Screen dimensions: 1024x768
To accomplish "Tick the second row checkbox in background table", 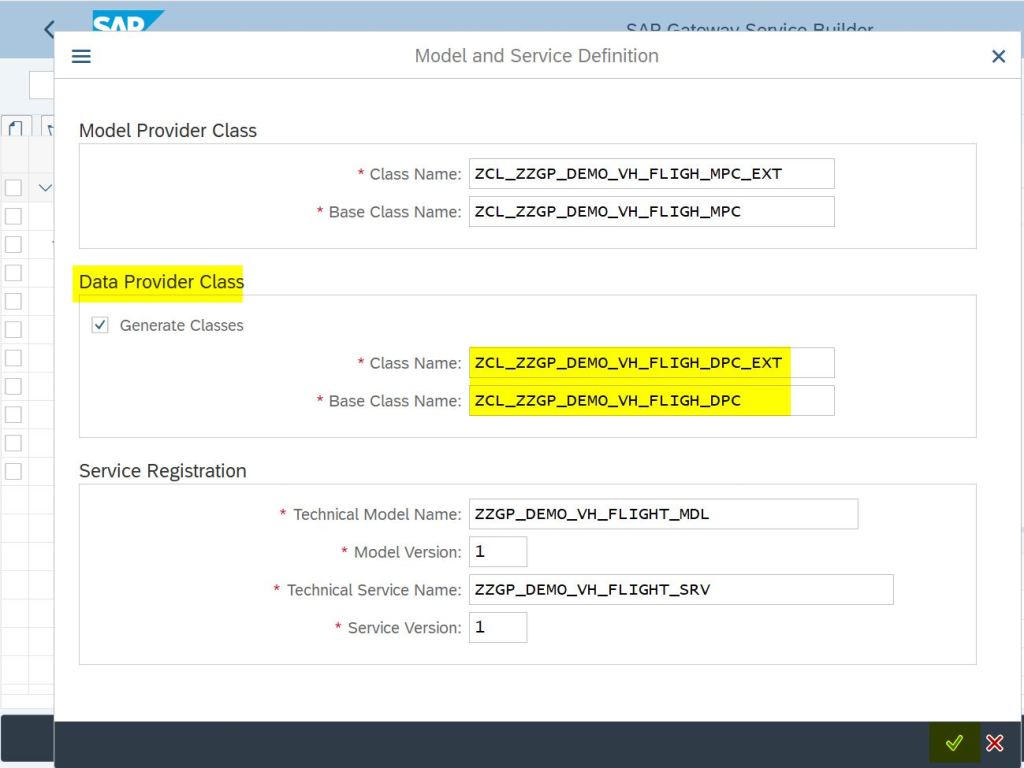I will (x=13, y=244).
